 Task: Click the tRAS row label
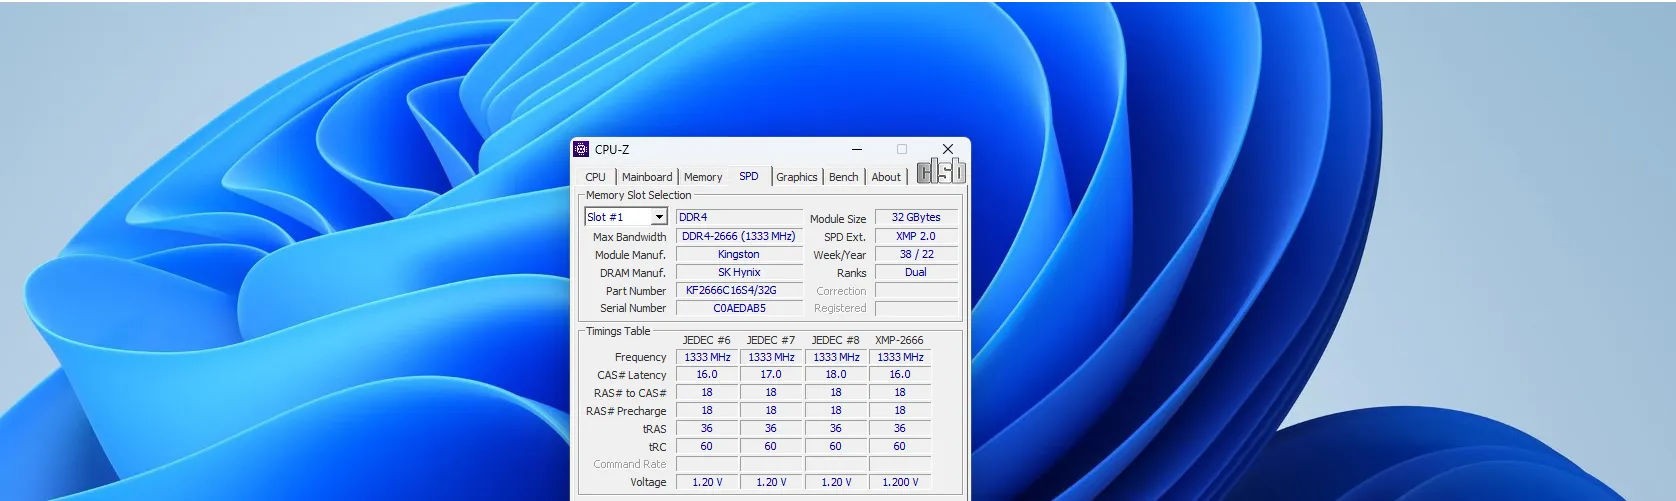point(654,429)
